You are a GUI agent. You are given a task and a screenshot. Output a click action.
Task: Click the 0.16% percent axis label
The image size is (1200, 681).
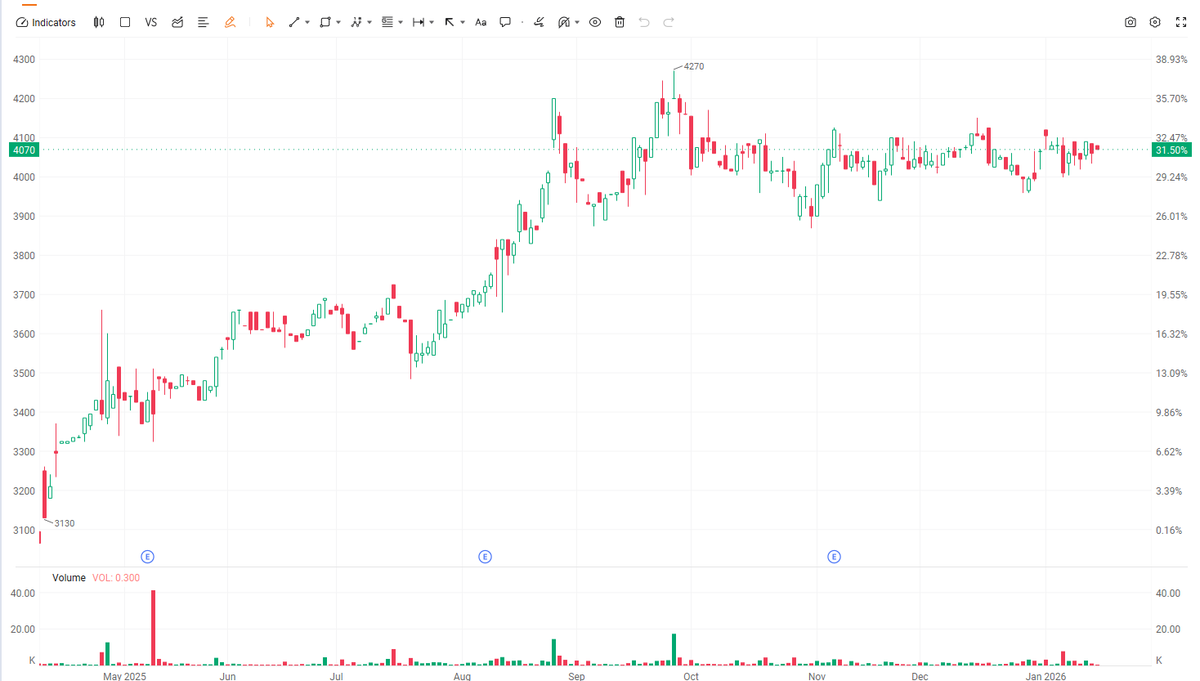[x=1169, y=531]
